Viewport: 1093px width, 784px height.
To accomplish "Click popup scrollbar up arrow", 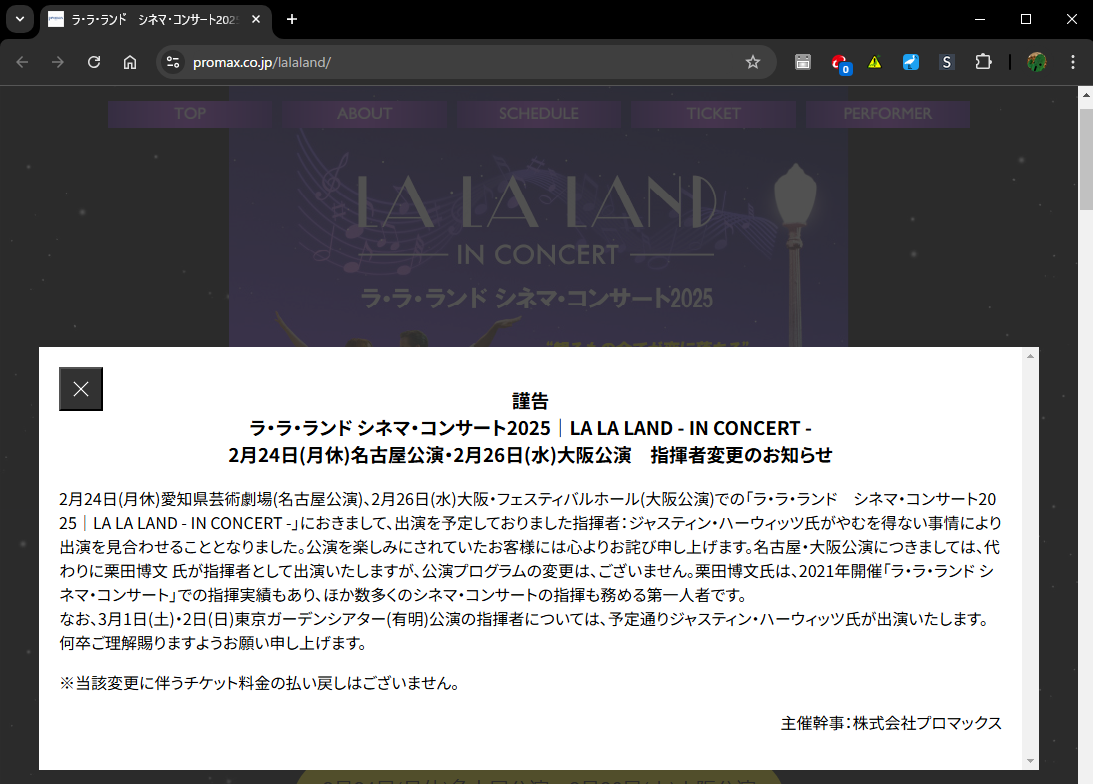I will [x=1030, y=356].
